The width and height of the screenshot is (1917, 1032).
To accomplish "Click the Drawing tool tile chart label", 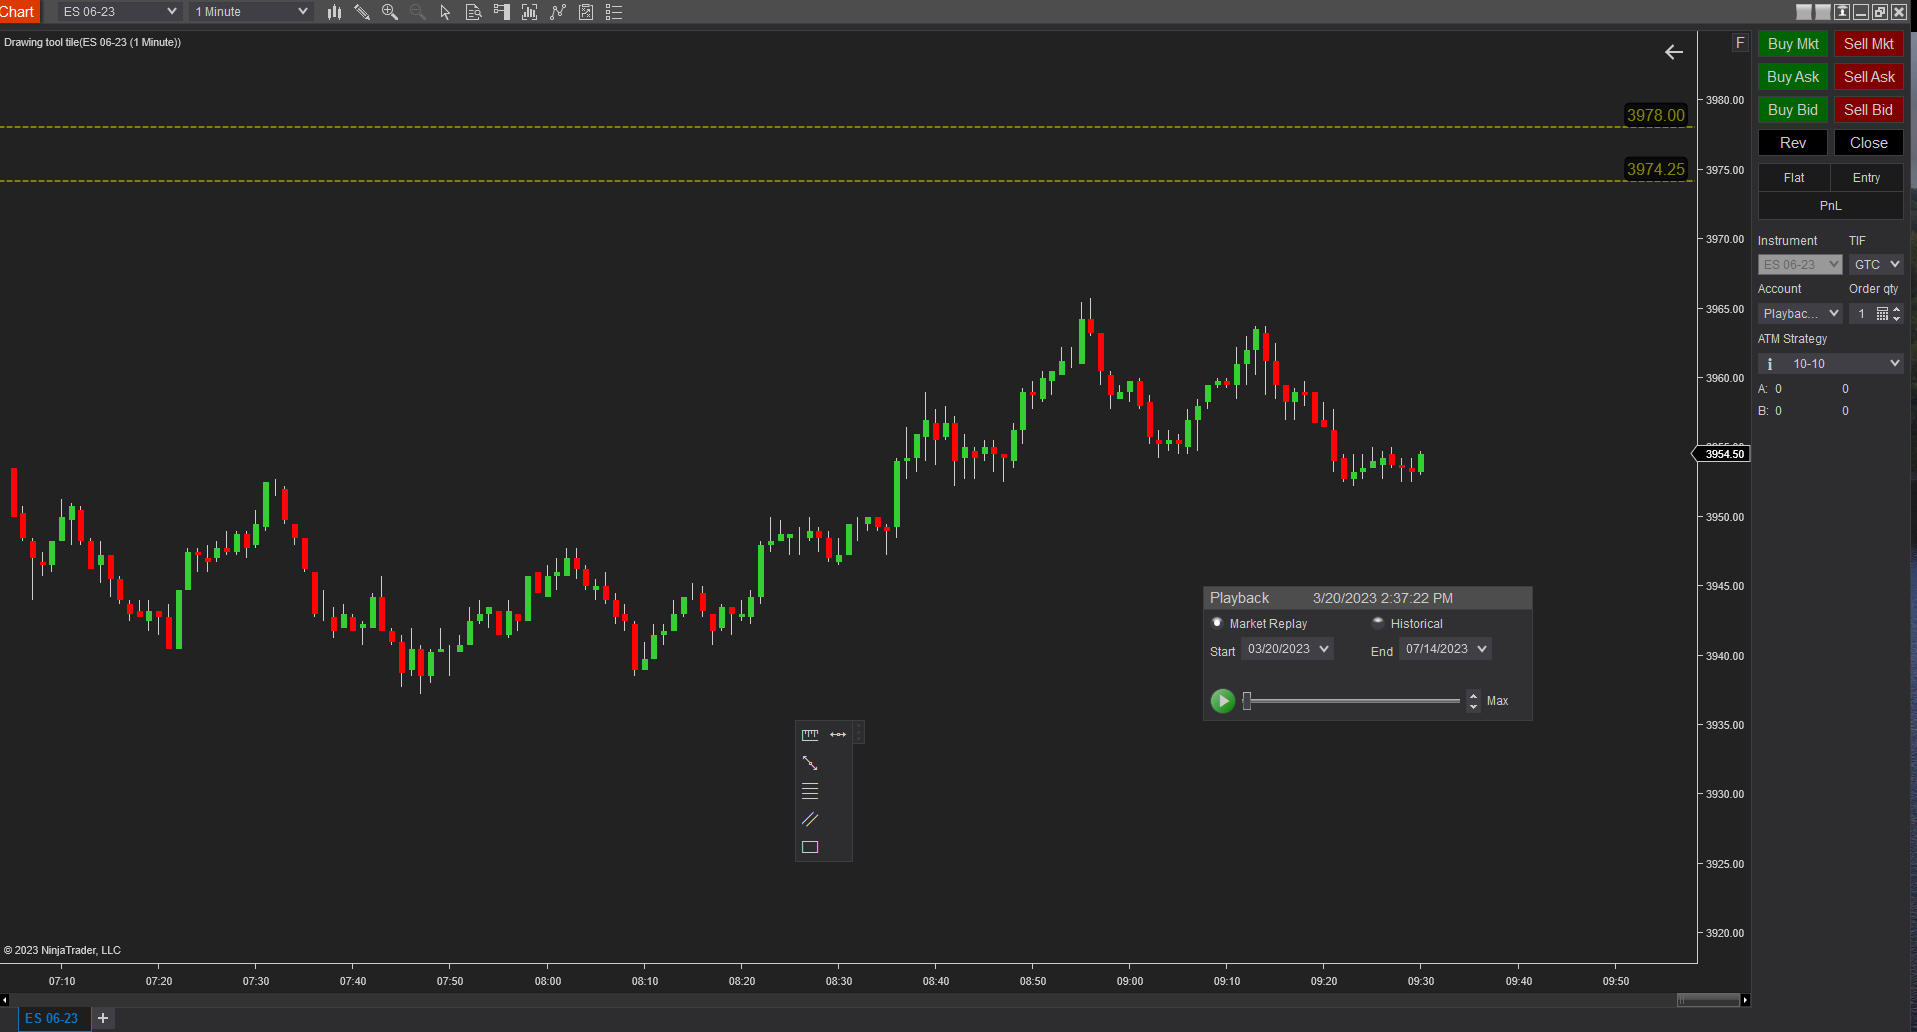I will pos(92,42).
